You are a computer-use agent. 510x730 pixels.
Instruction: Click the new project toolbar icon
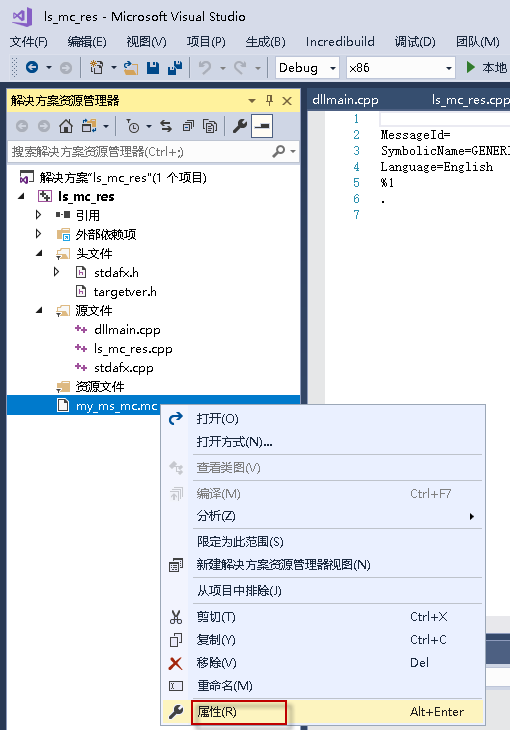[96, 68]
